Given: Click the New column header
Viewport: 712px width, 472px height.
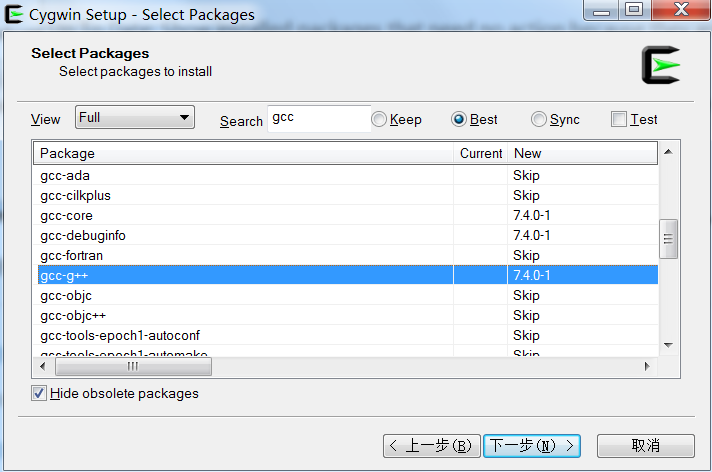Looking at the screenshot, I should 583,154.
